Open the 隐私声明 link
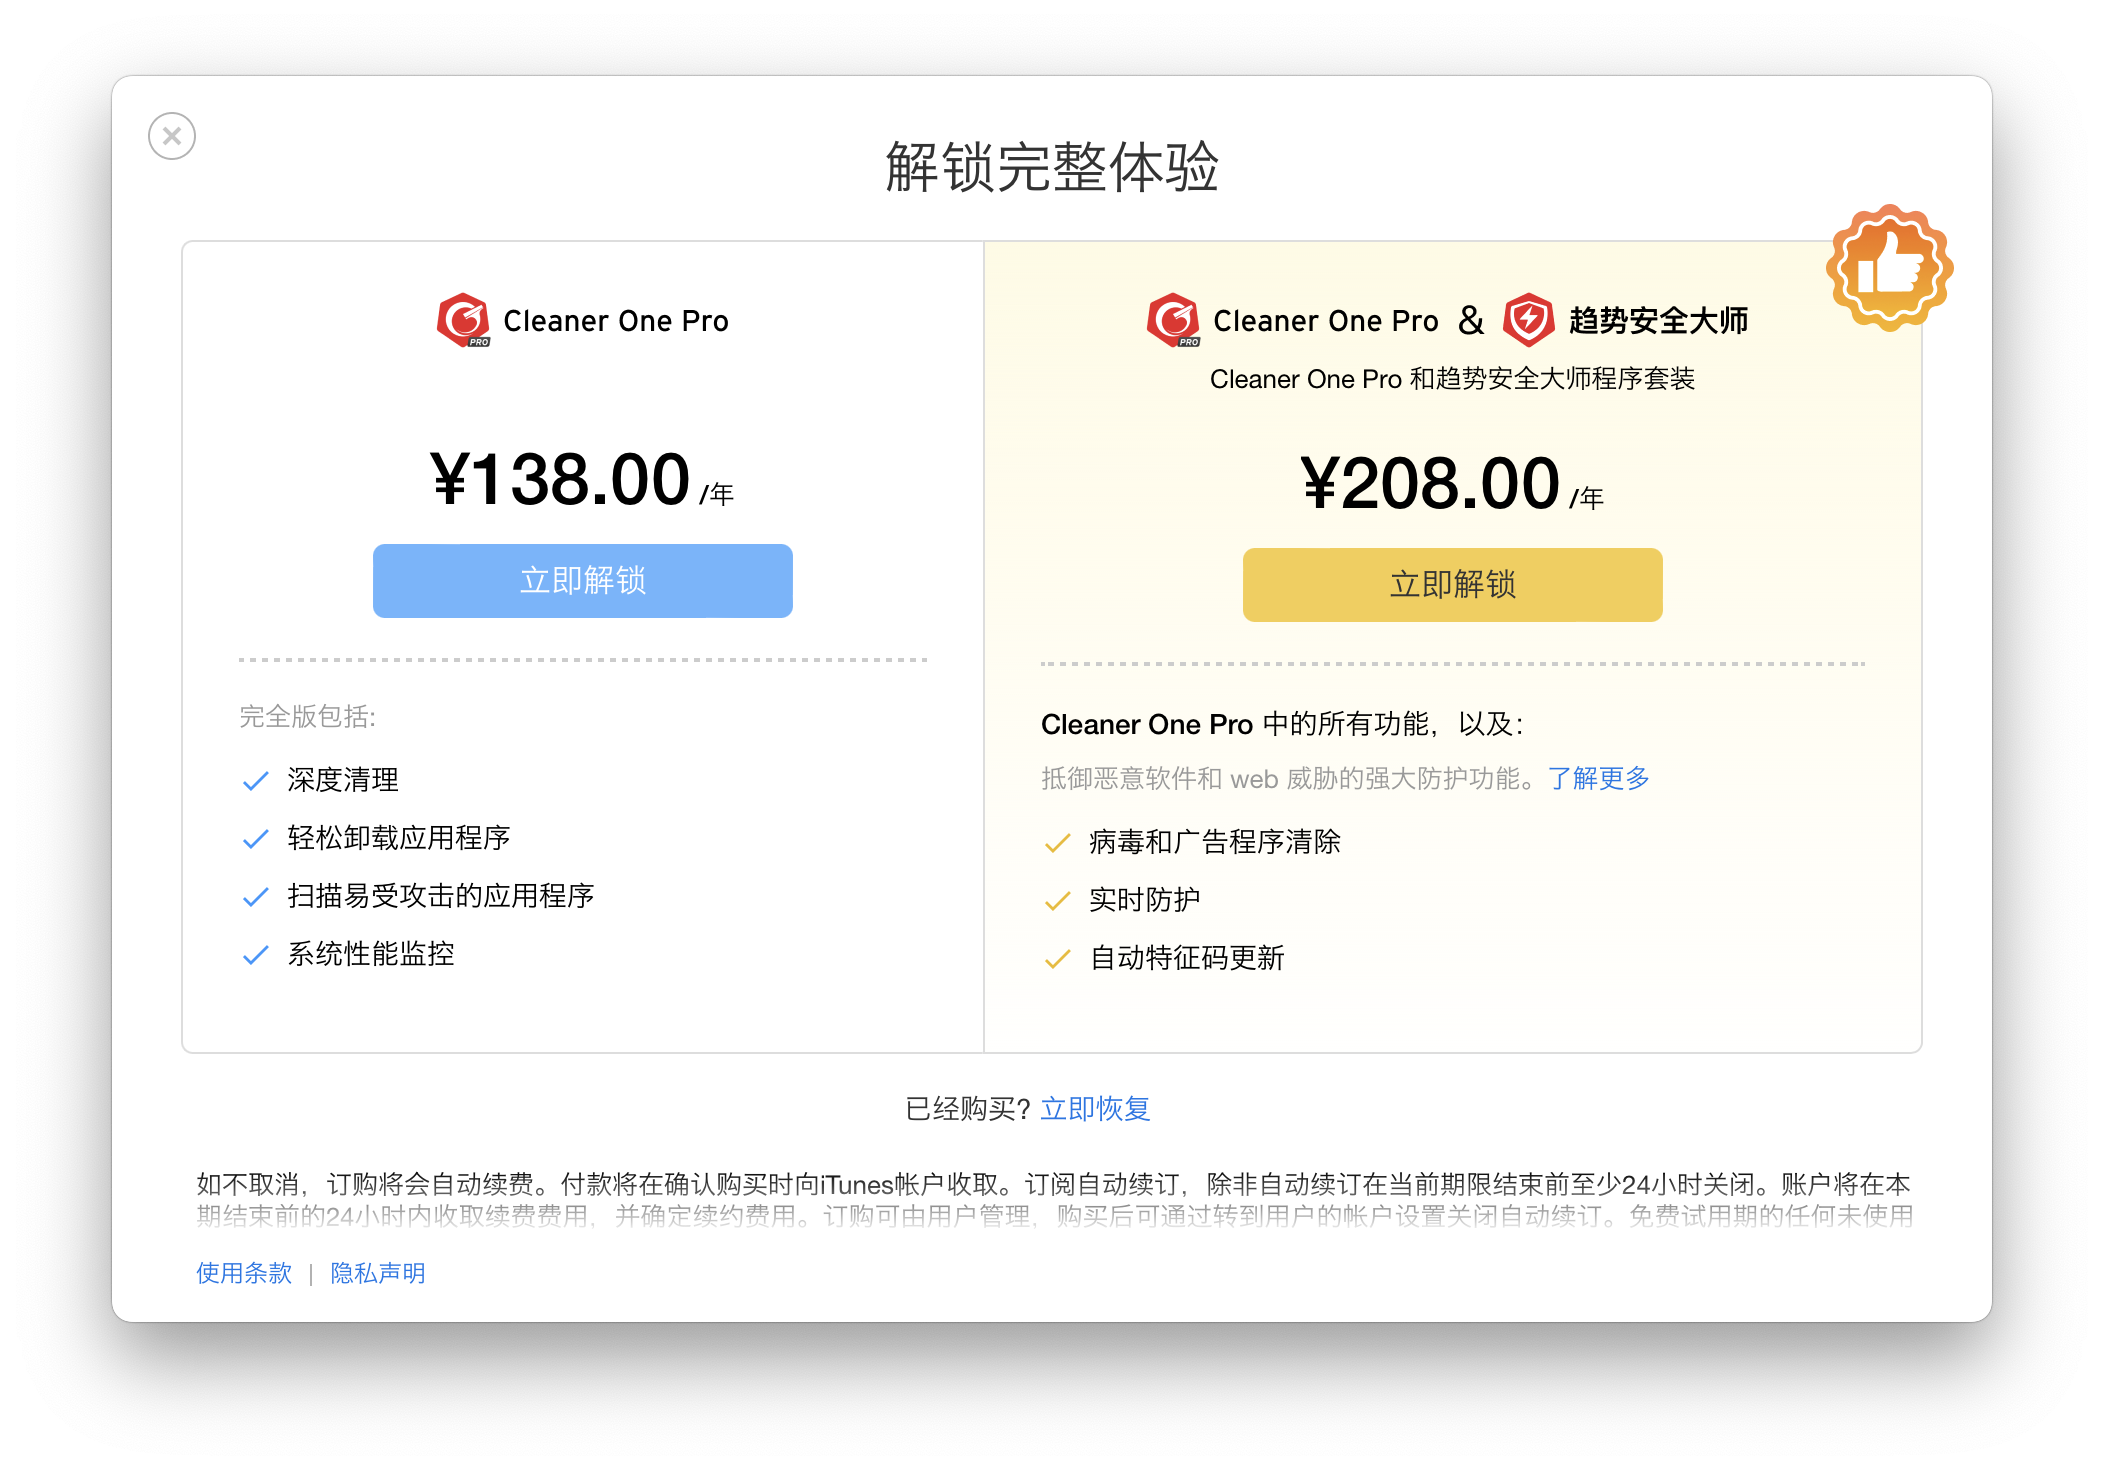Screen dimensions: 2104x1470 [x=378, y=1273]
